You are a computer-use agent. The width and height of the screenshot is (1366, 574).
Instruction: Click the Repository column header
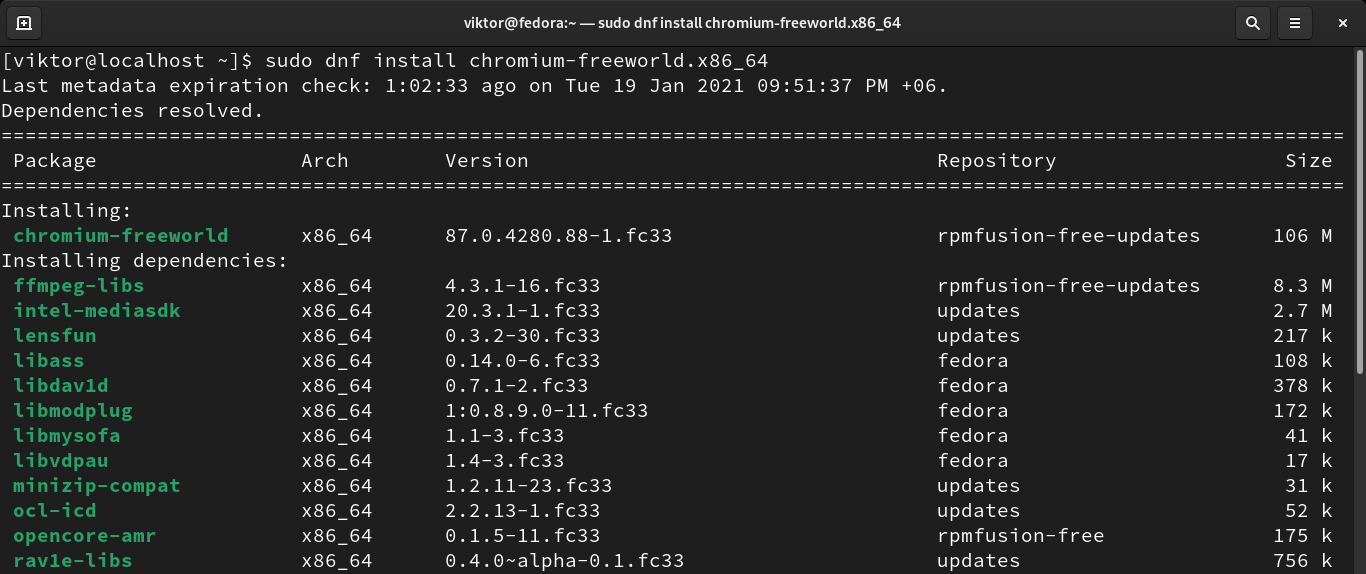(x=996, y=161)
